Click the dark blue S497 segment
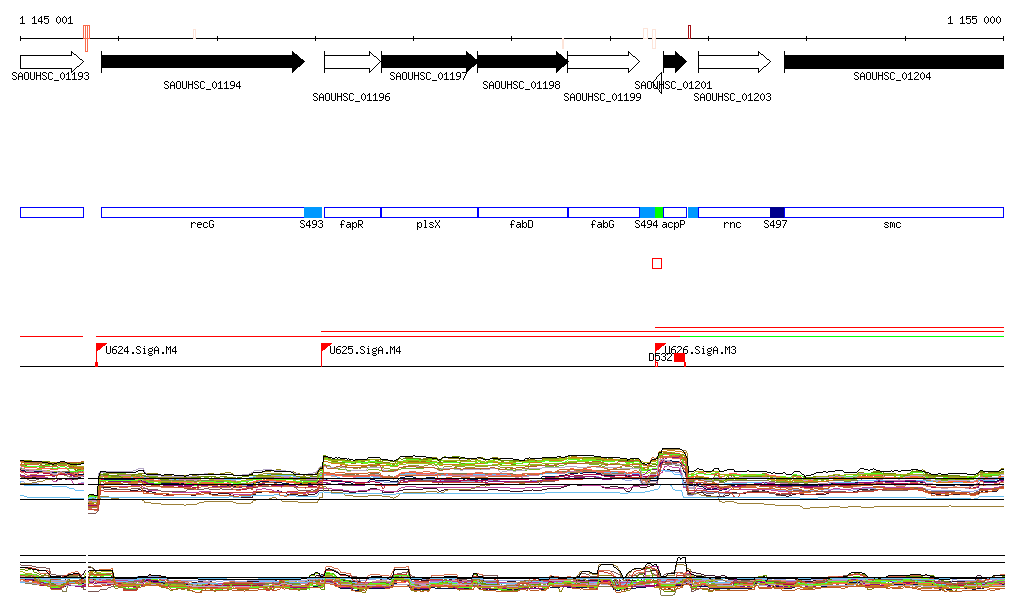The image size is (1024, 611). pyautogui.click(x=777, y=212)
